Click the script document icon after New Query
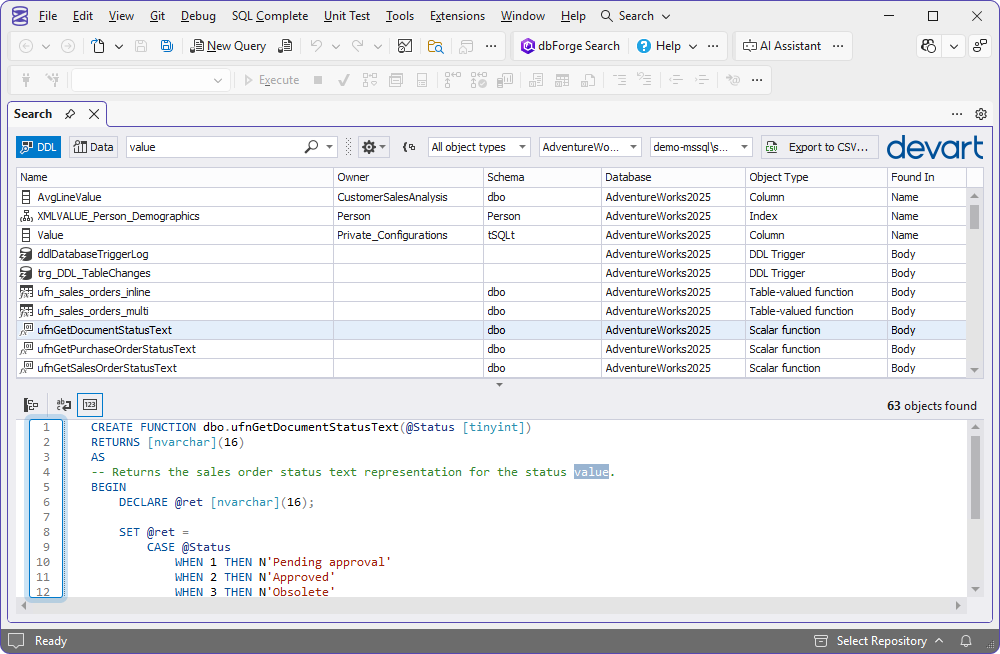This screenshot has width=1000, height=654. coord(286,46)
